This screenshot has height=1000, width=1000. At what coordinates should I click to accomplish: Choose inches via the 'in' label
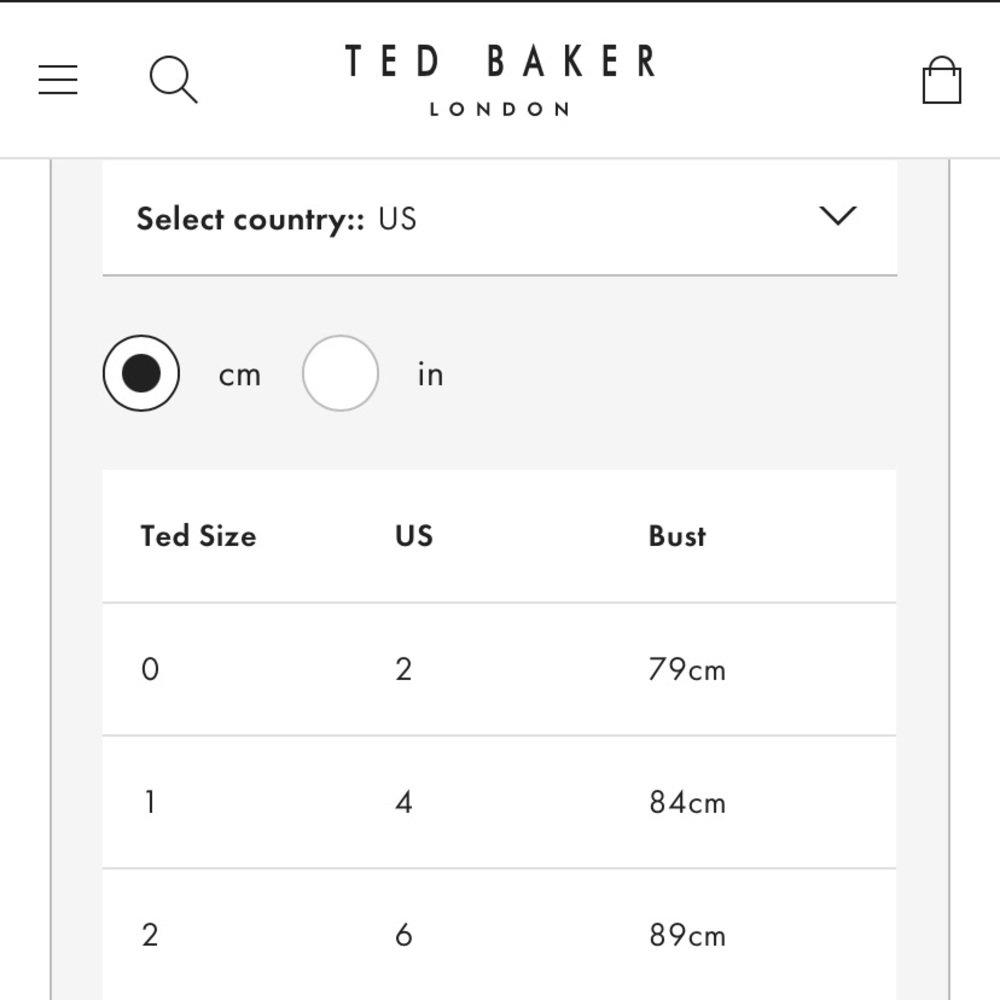click(430, 374)
